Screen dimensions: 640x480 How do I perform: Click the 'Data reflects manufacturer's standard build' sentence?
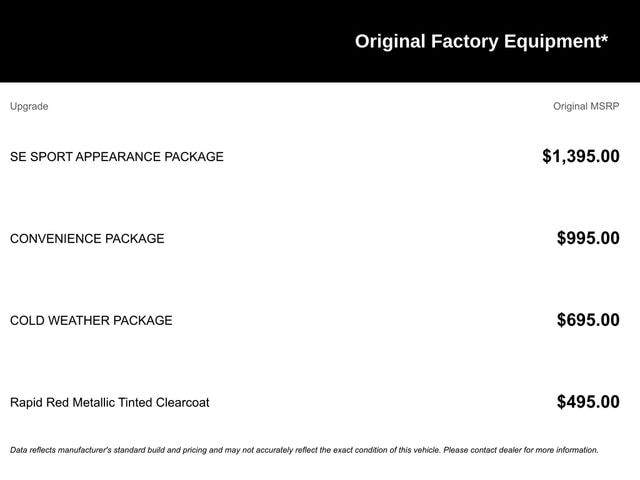[x=150, y=450]
